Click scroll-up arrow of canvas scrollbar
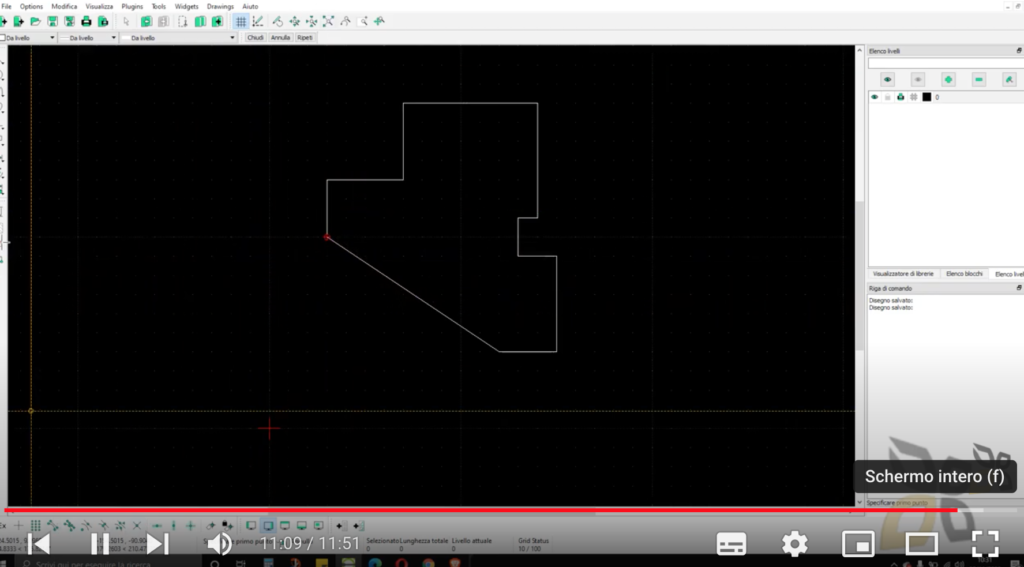 tap(859, 50)
